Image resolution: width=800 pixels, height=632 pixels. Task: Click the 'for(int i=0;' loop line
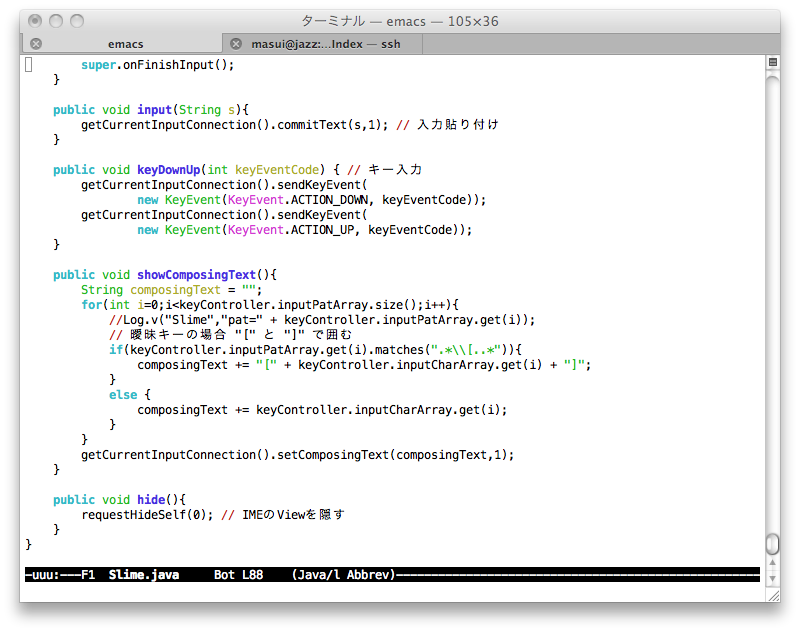(270, 305)
